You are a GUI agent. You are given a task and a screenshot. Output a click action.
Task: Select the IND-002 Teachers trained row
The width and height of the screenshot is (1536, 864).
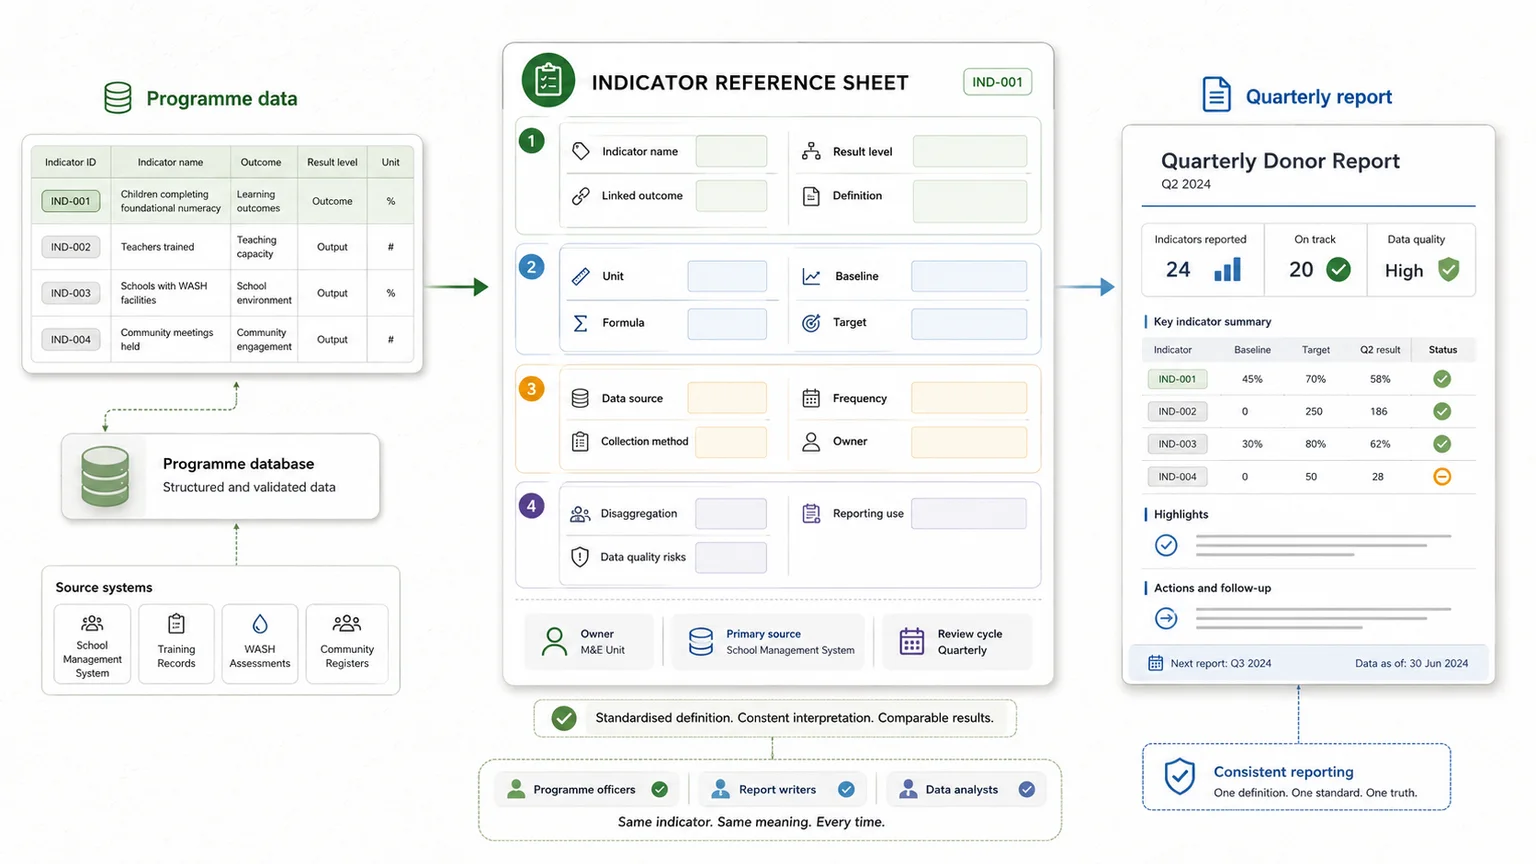click(x=222, y=247)
